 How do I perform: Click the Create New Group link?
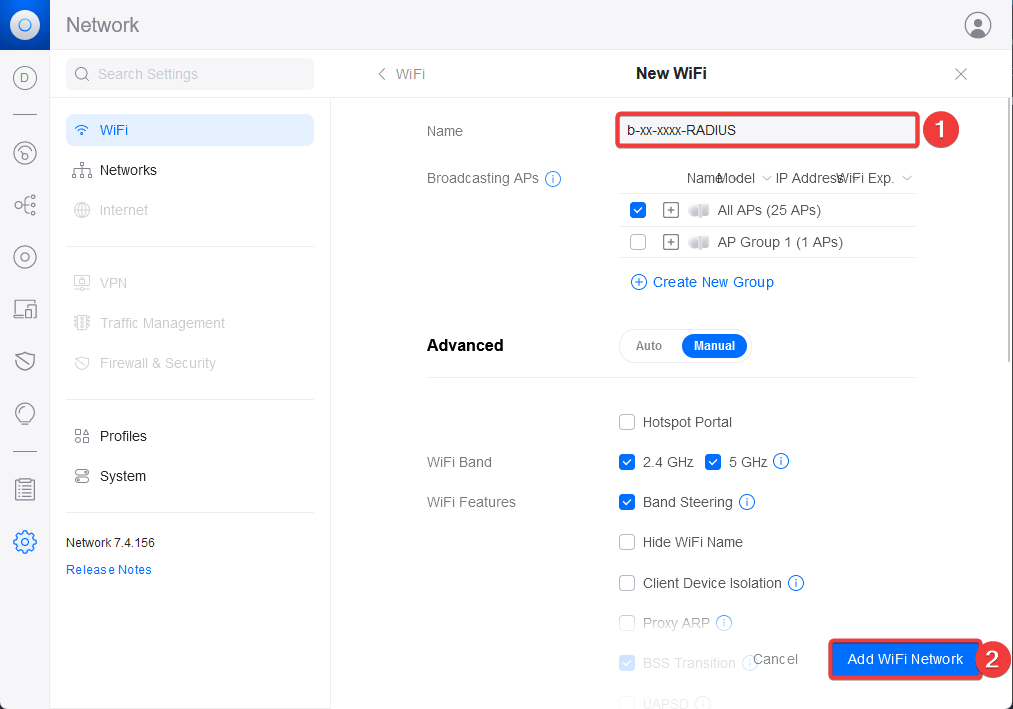[713, 282]
